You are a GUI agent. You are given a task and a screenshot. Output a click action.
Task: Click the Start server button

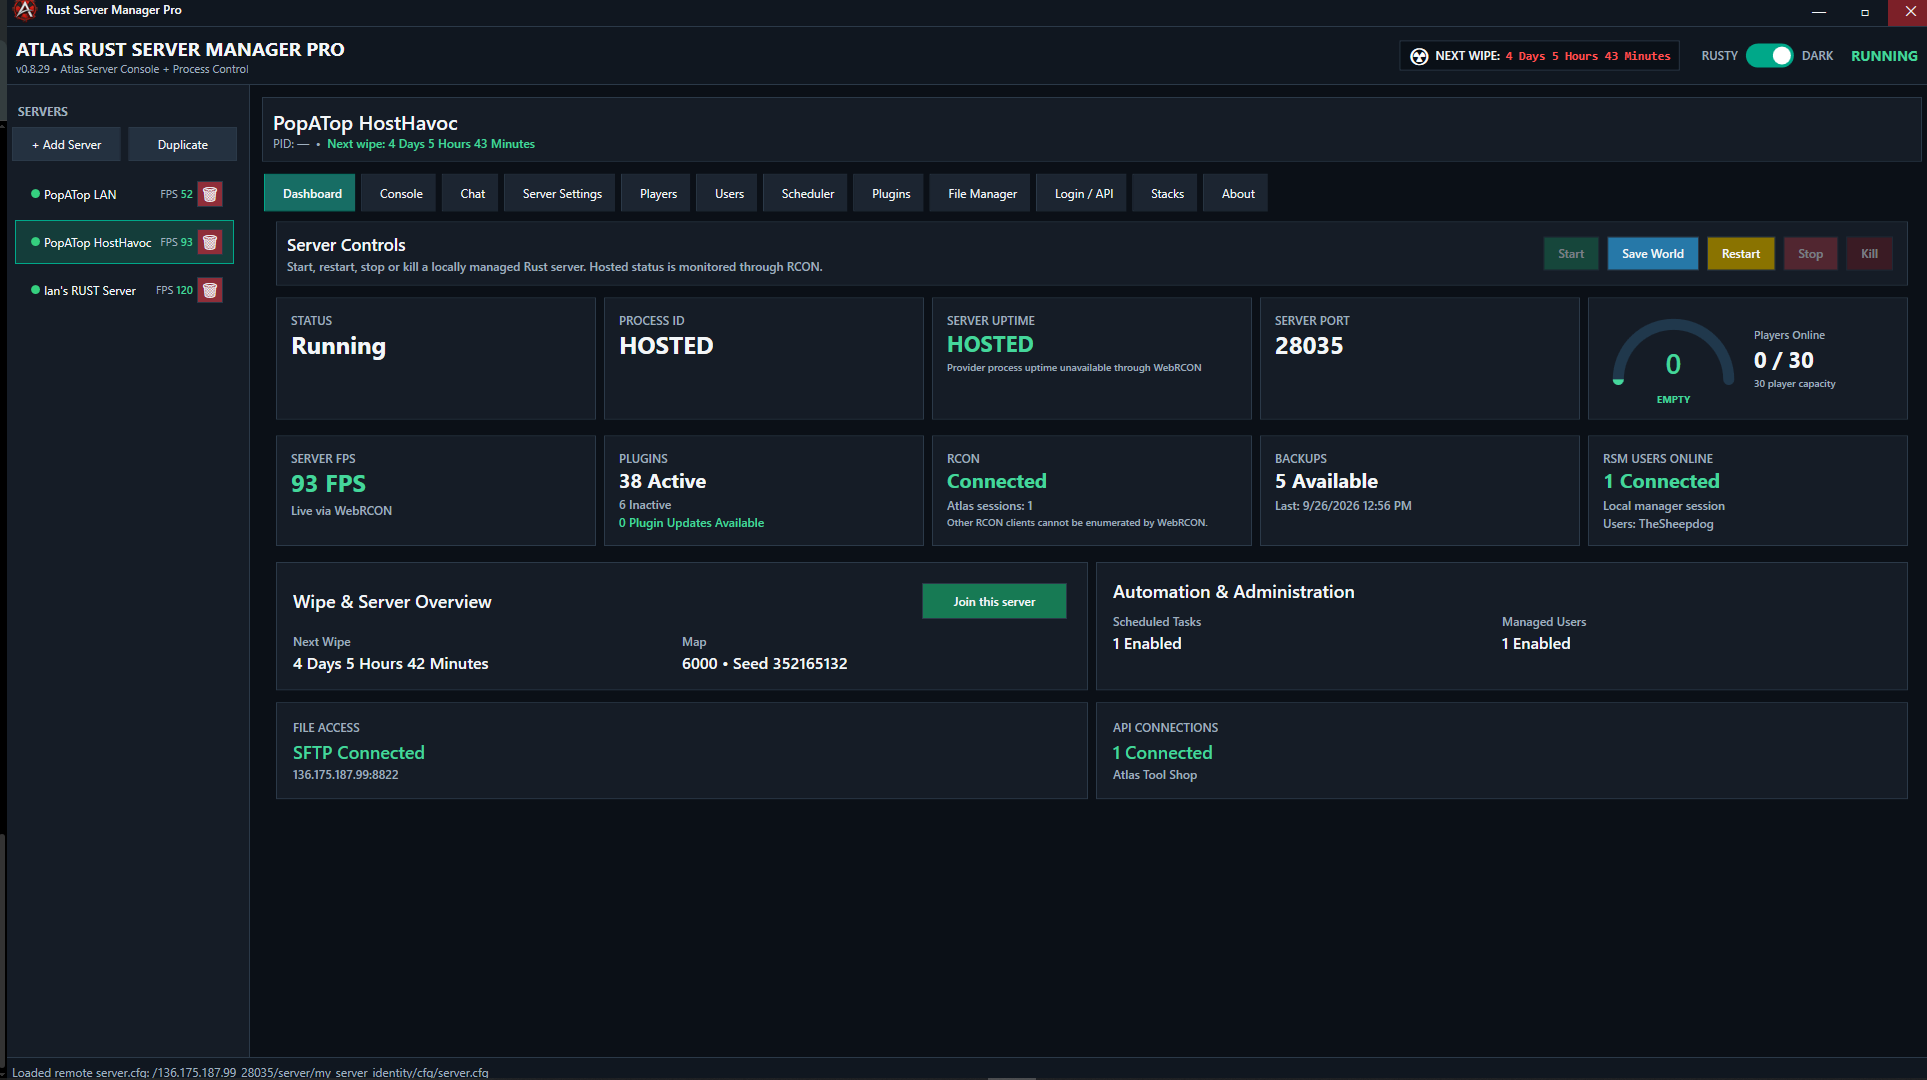(1571, 253)
